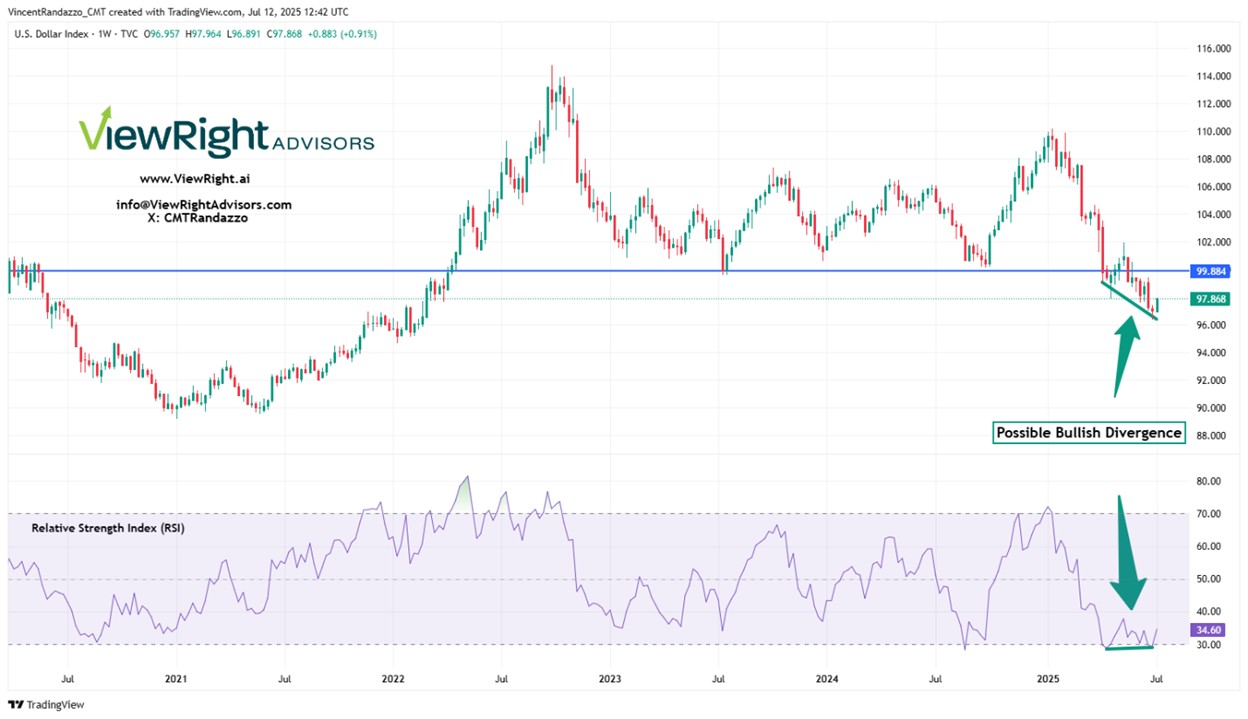This screenshot has width=1248, height=719.
Task: Click the 2022 label on time axis
Action: (x=393, y=678)
